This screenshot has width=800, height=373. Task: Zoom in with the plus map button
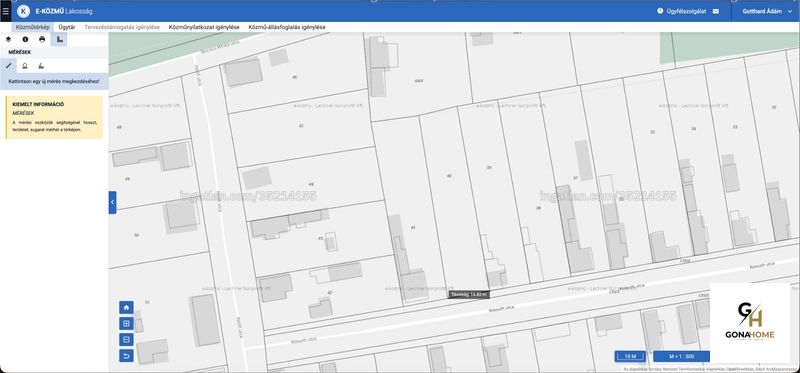(126, 324)
